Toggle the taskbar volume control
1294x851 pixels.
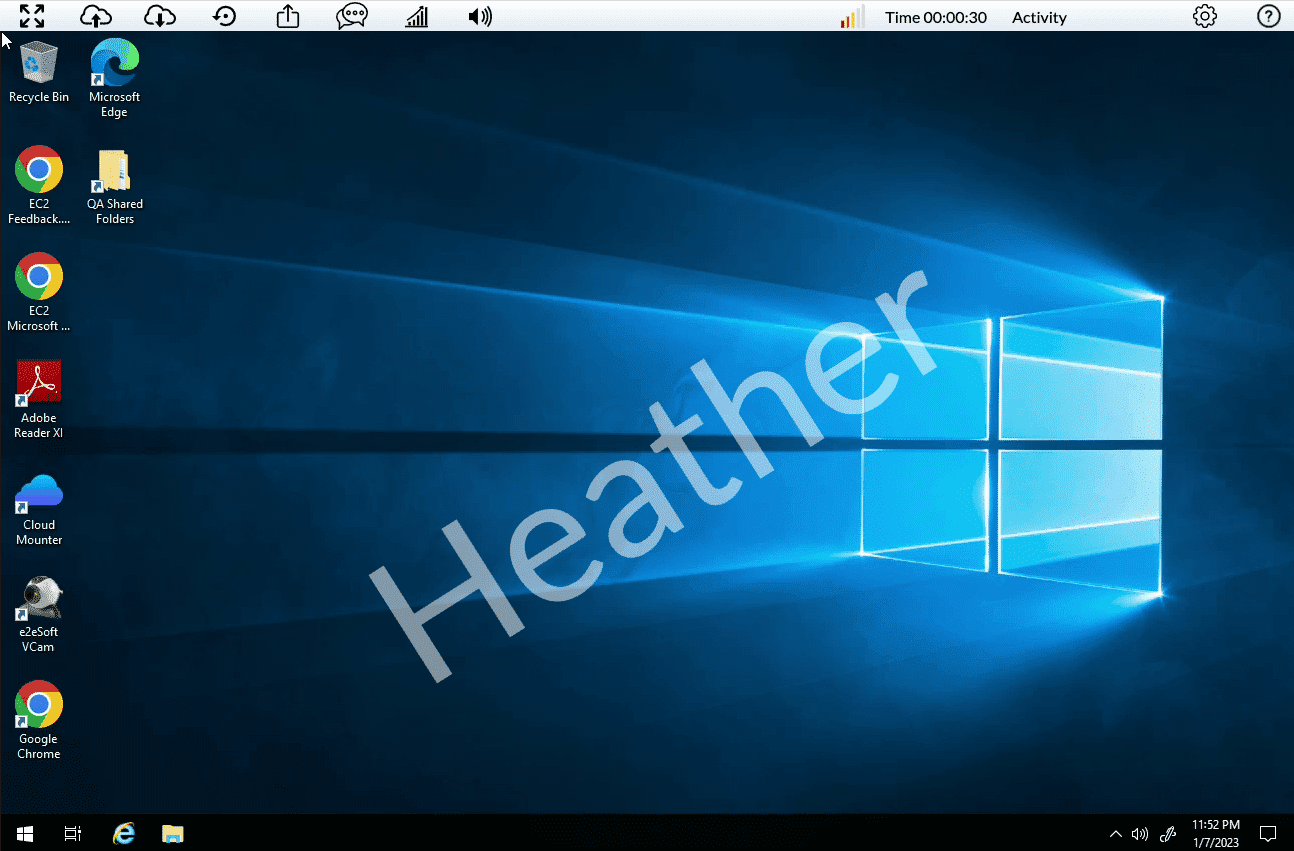1140,833
